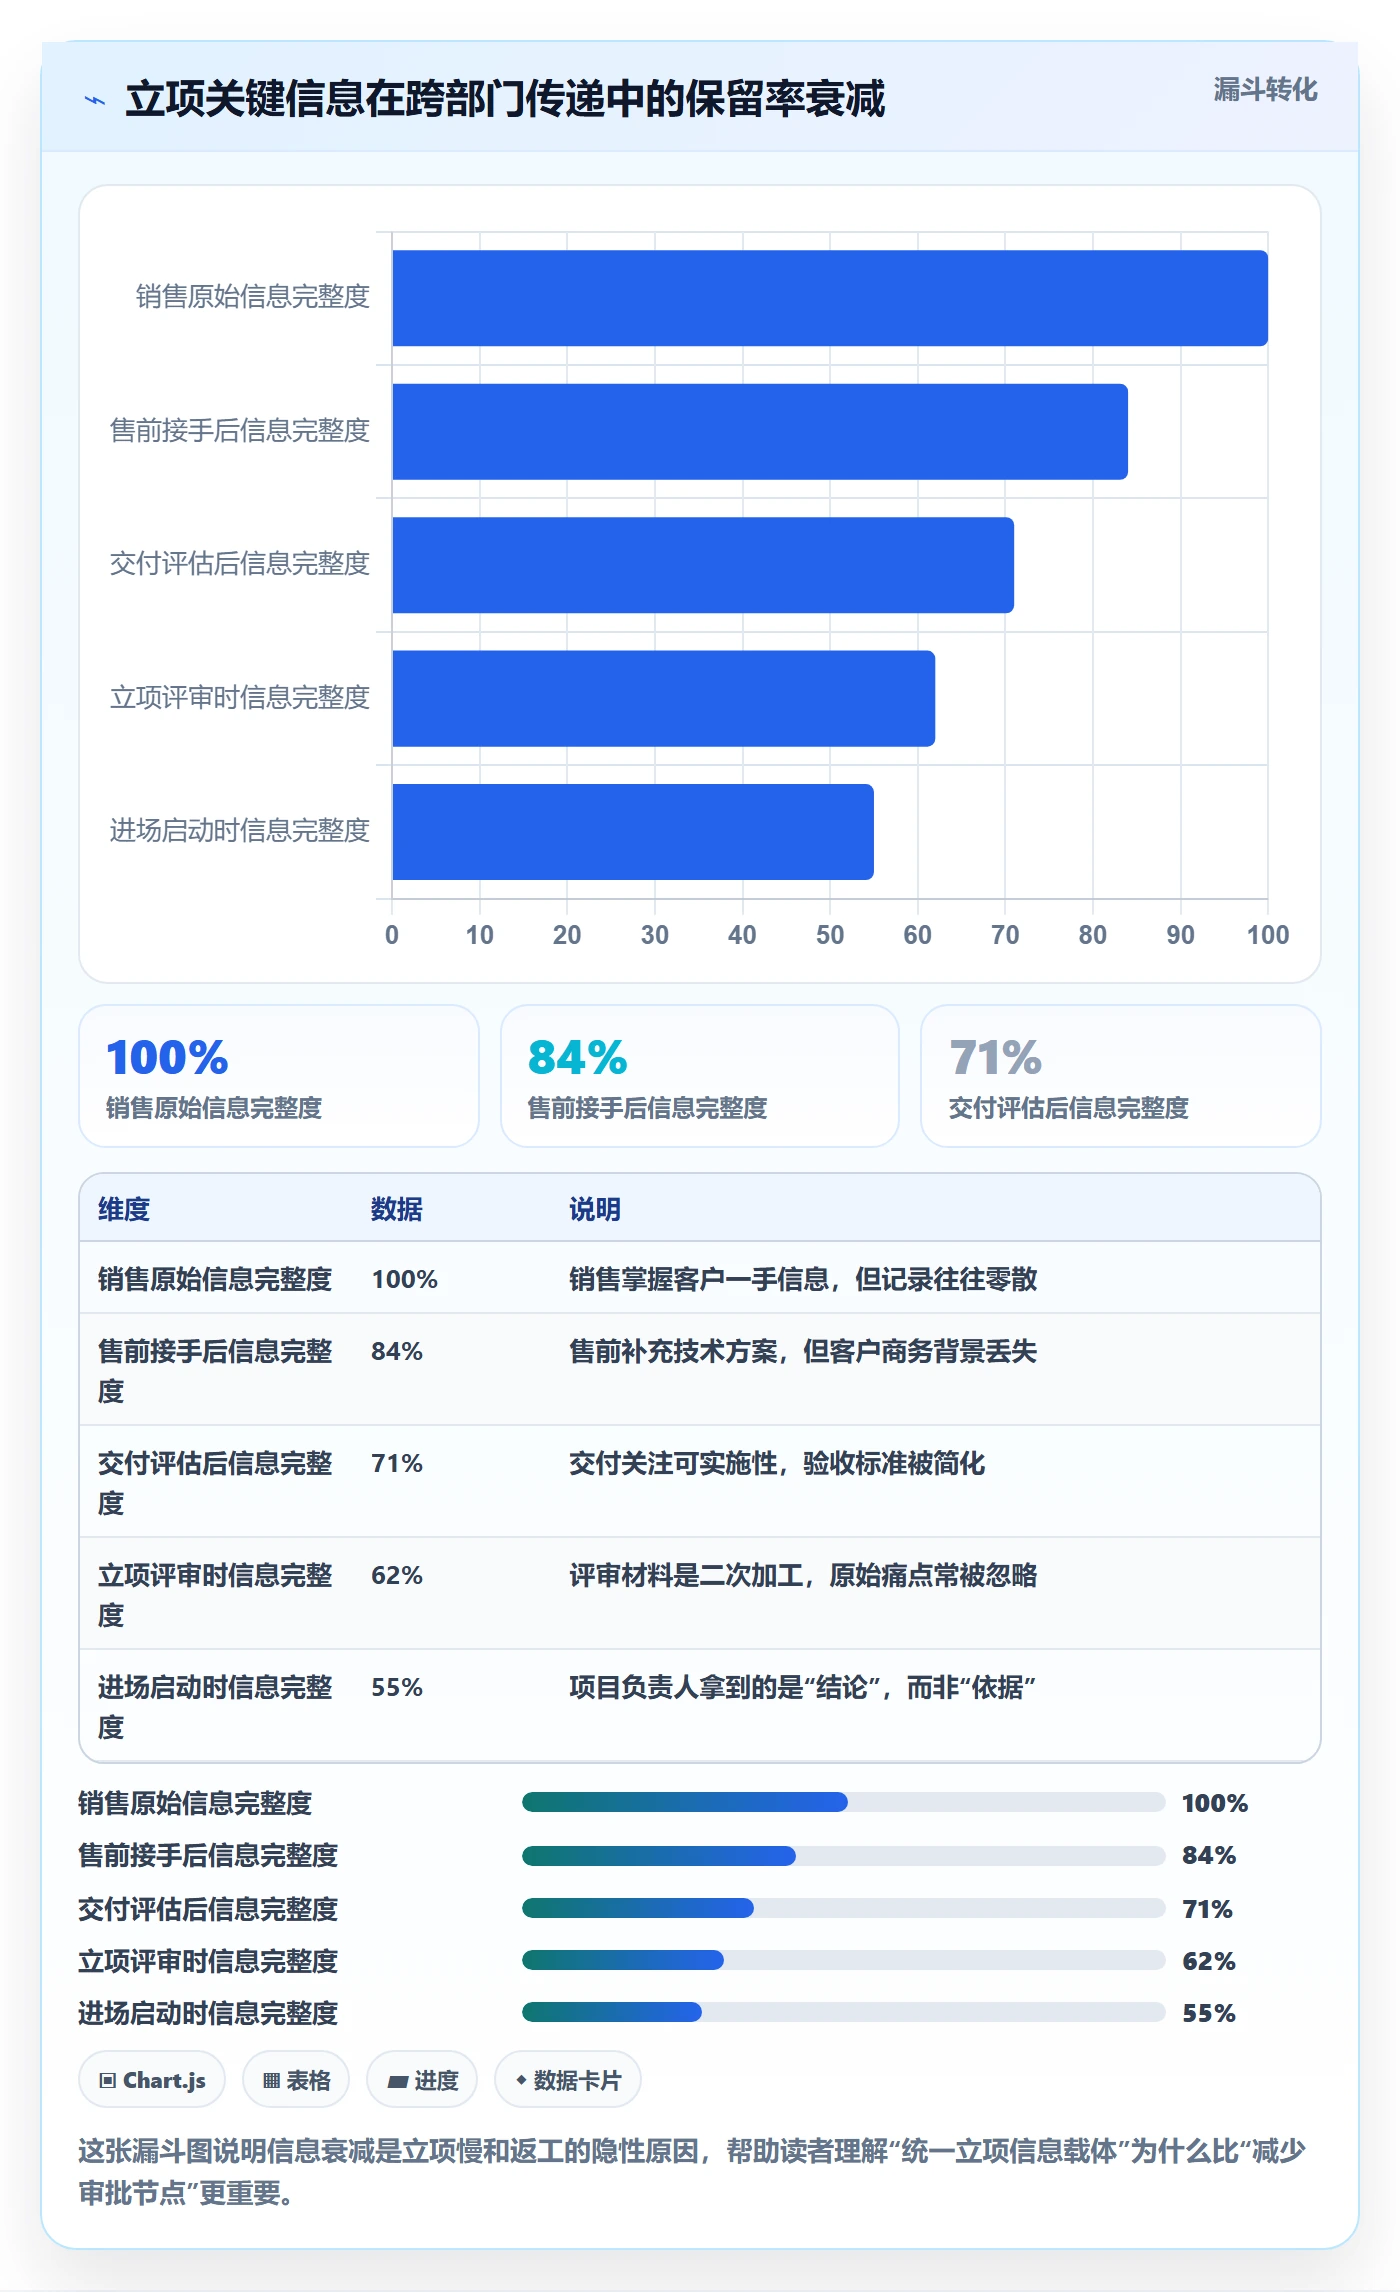Click the 说明 table column header
This screenshot has width=1400, height=2292.
click(x=595, y=1209)
